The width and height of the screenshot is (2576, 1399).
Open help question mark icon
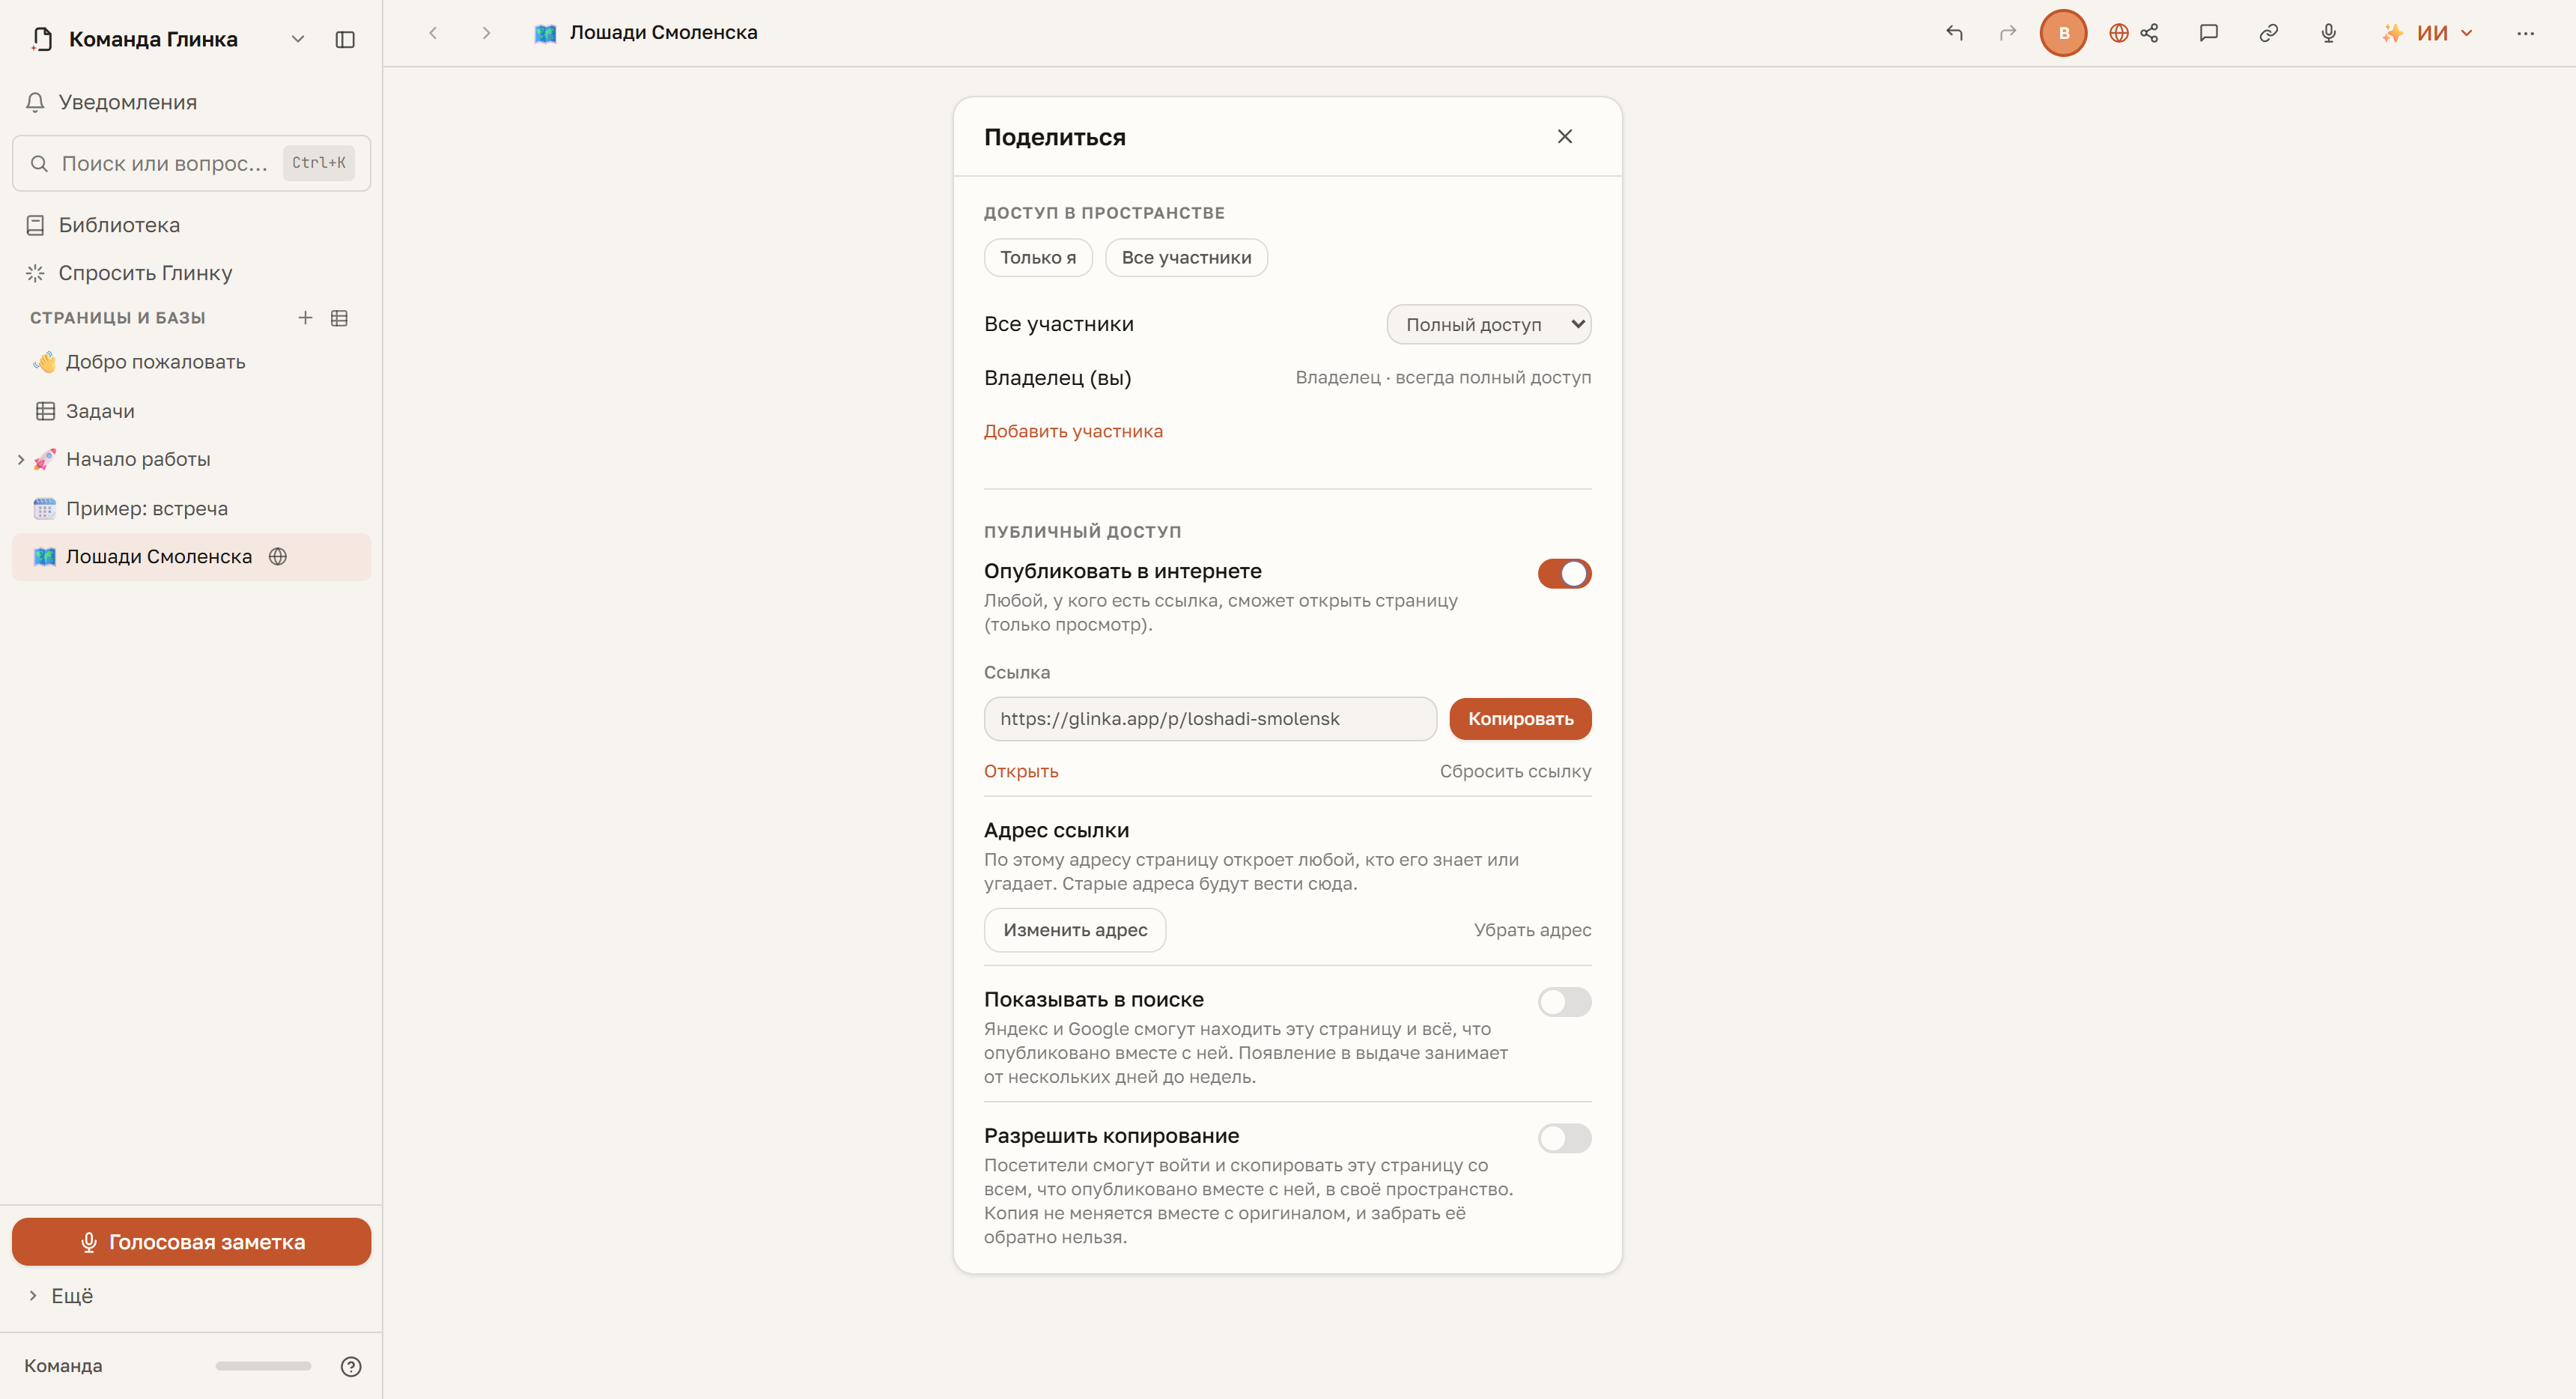click(351, 1366)
